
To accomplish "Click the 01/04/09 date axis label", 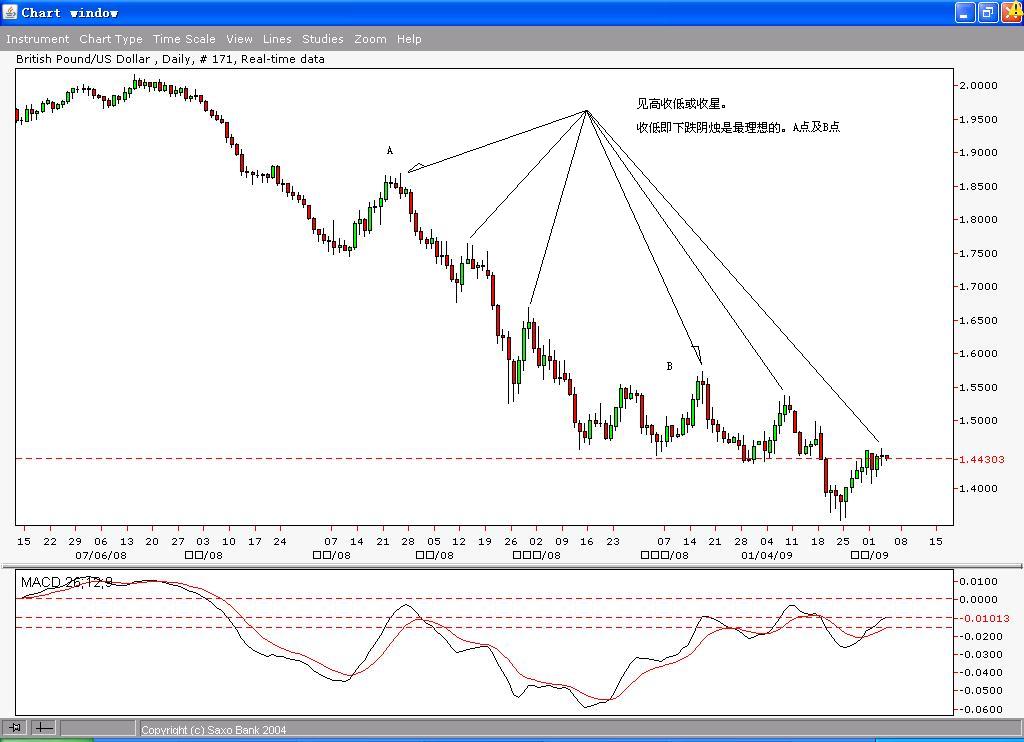I will pyautogui.click(x=767, y=556).
